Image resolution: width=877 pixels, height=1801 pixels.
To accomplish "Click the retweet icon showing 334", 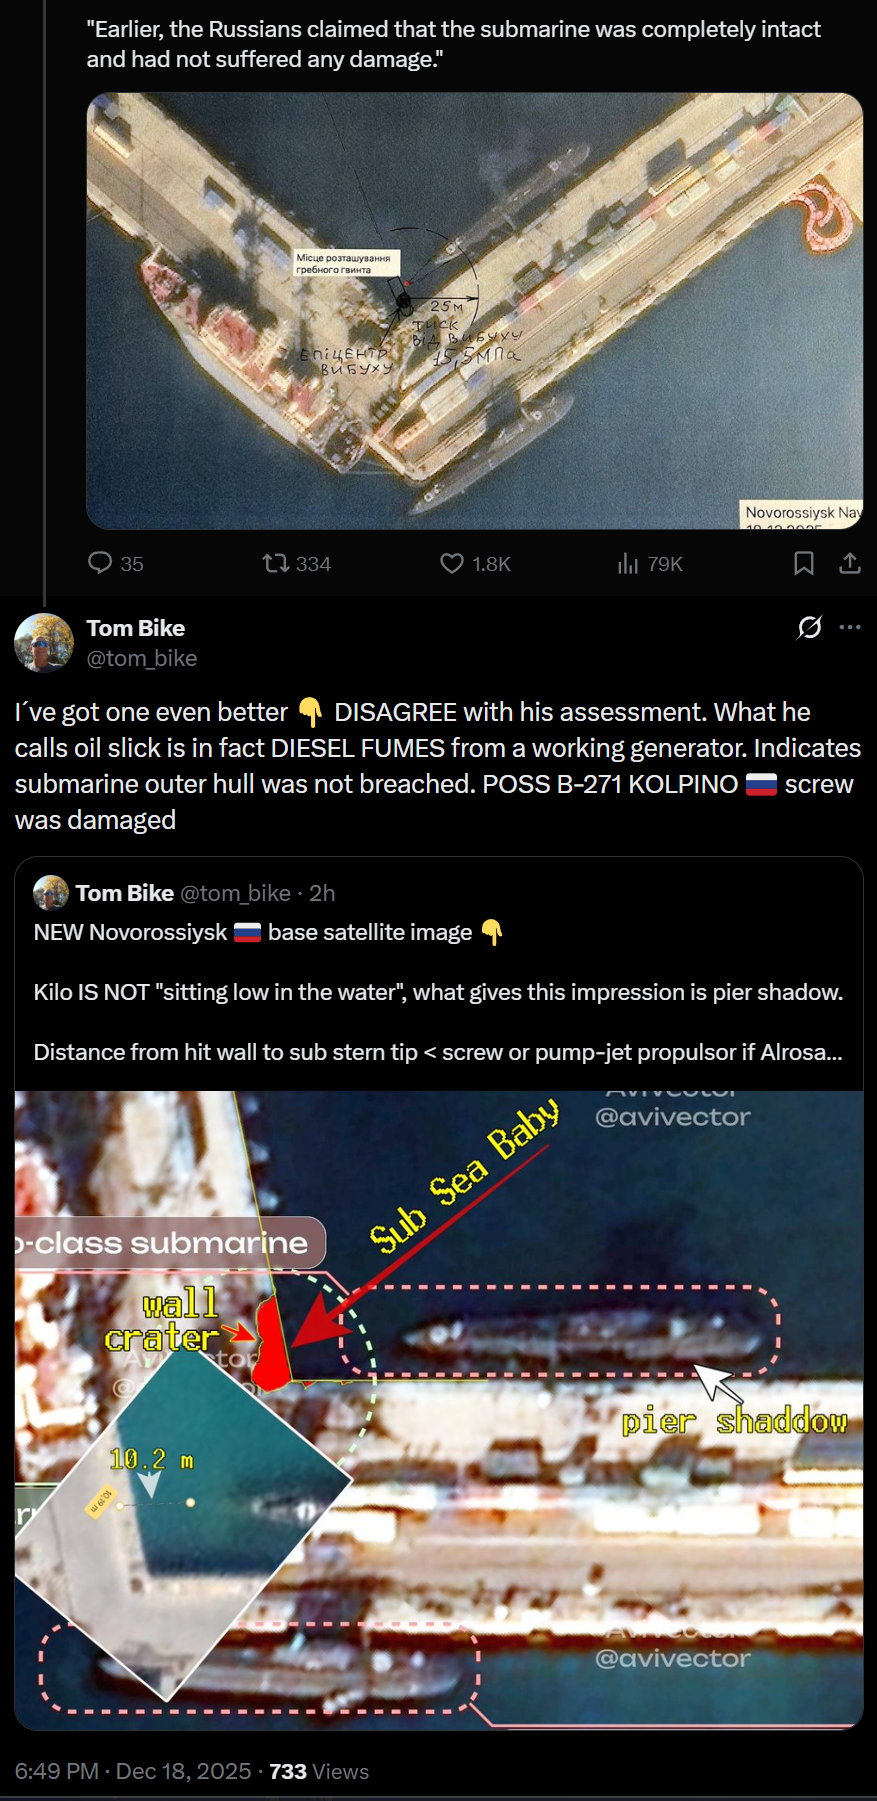I will pyautogui.click(x=275, y=563).
